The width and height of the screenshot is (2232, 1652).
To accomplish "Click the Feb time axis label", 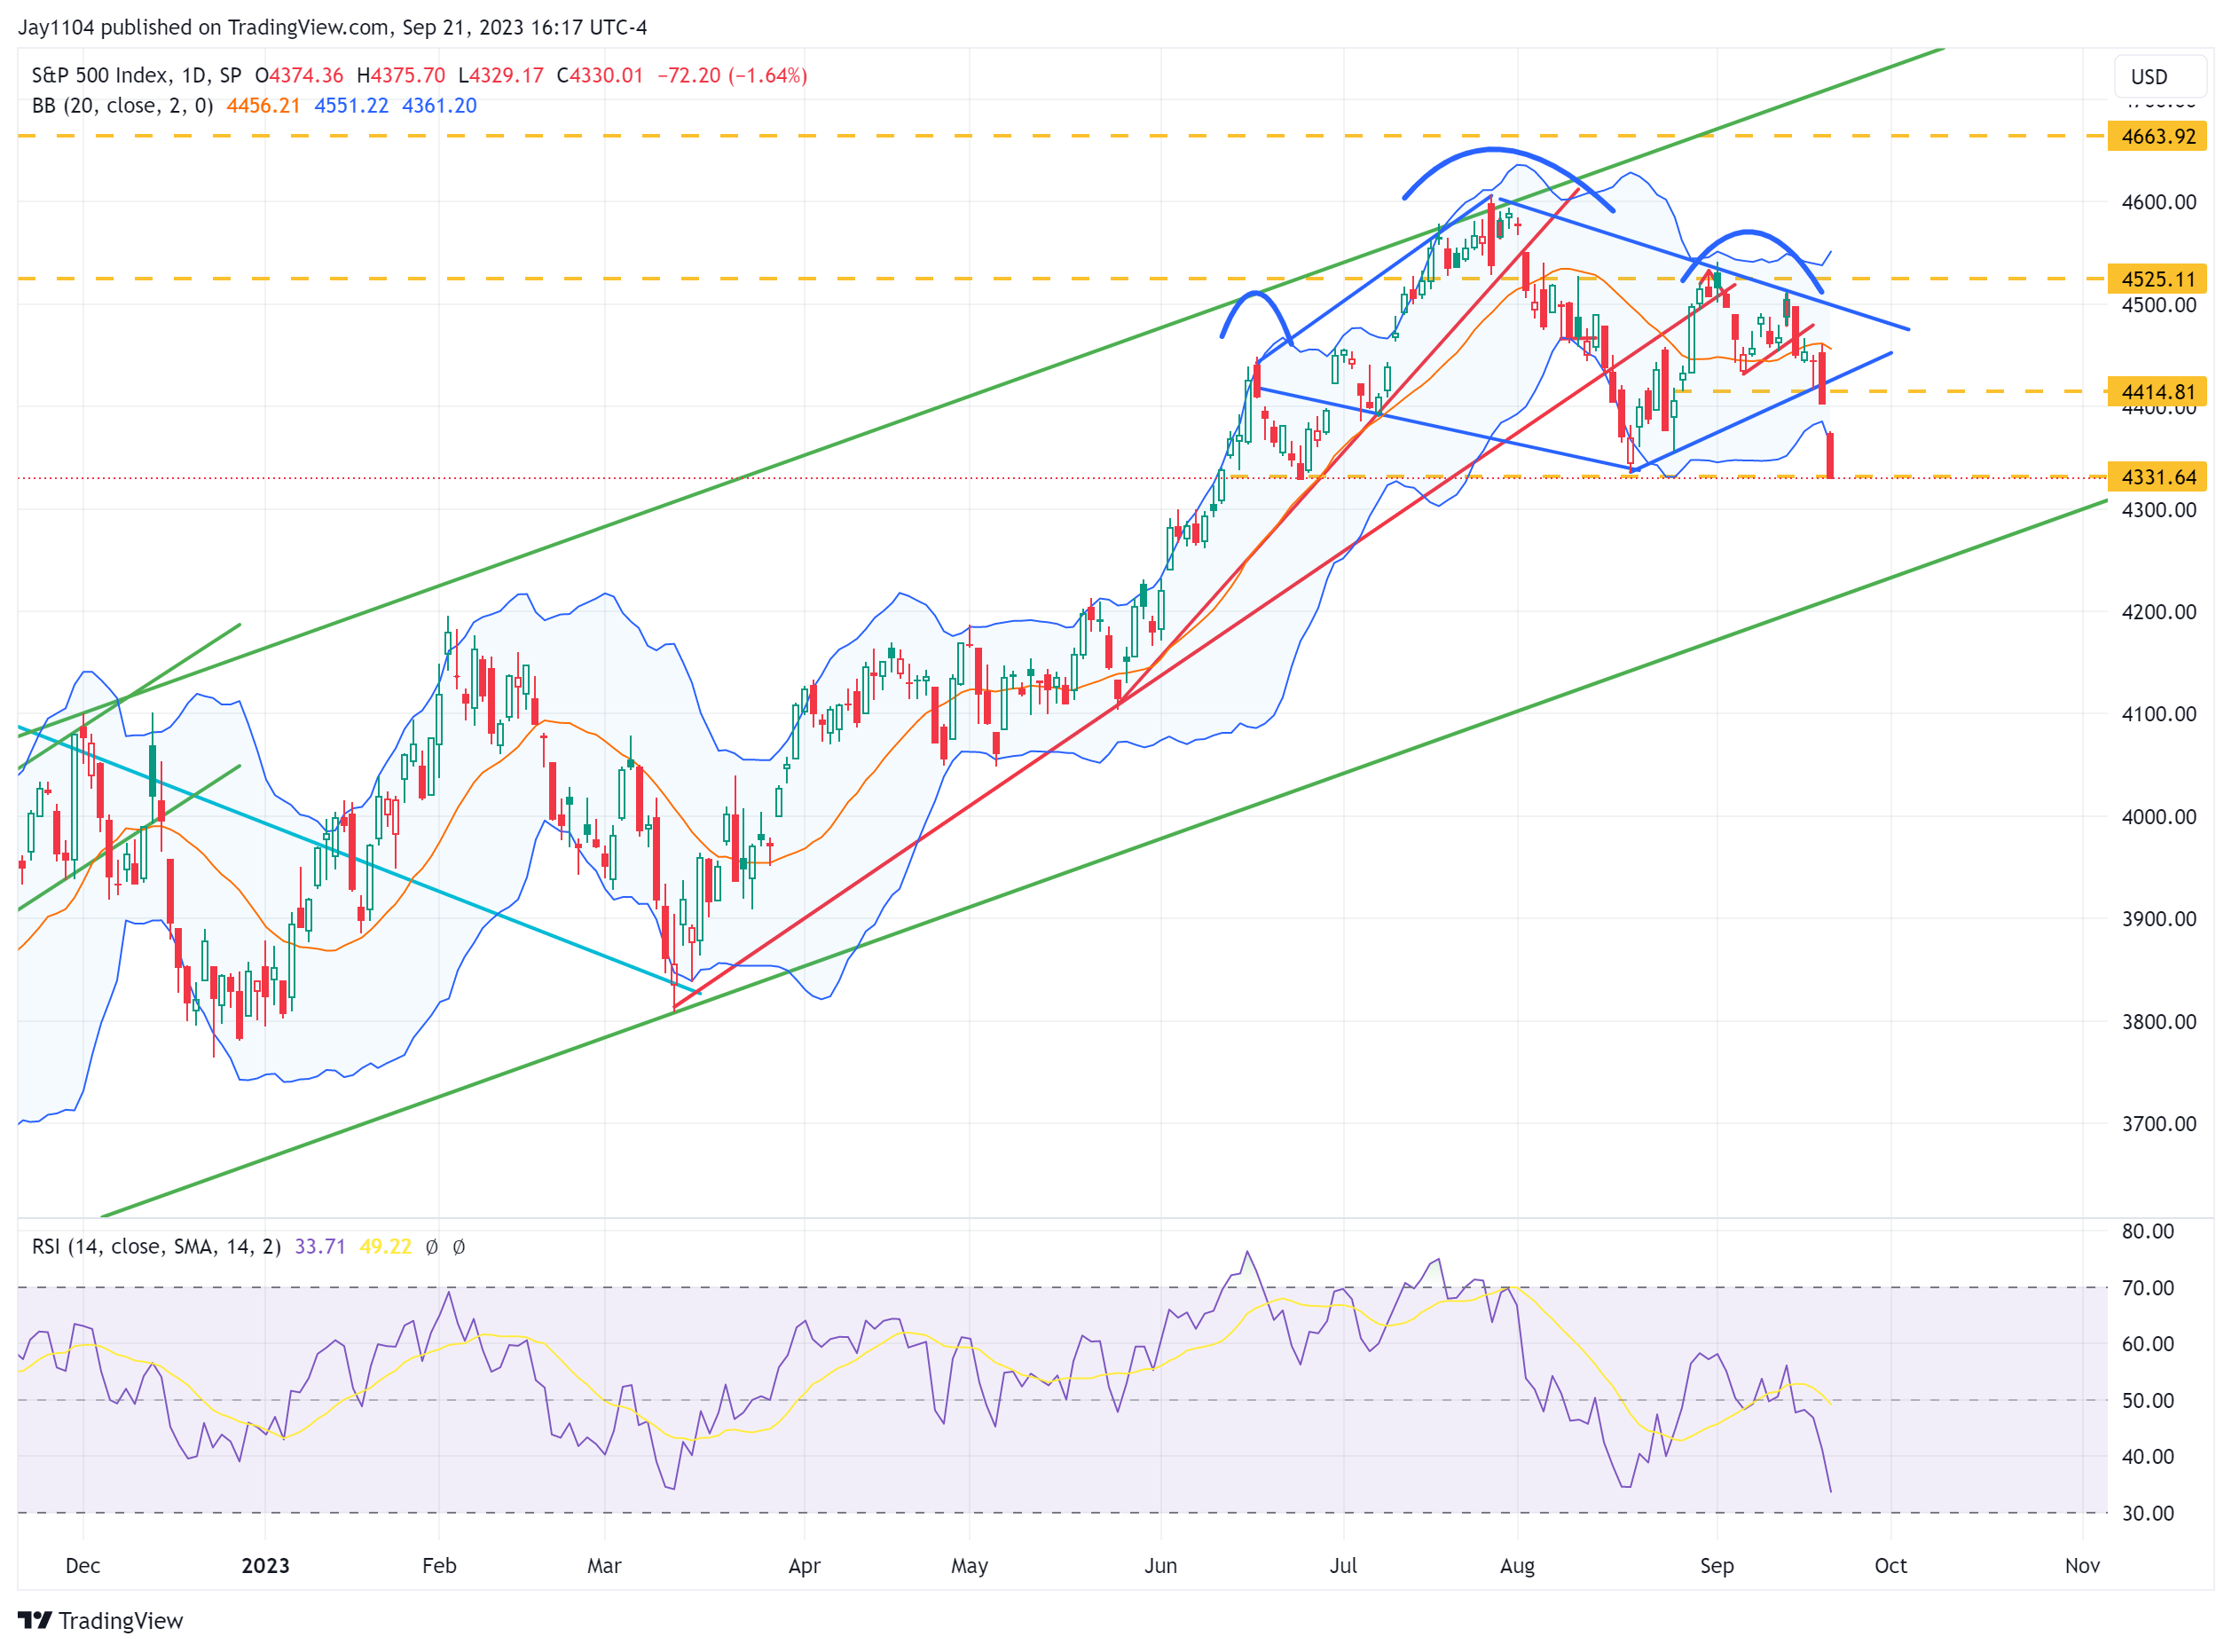I will coord(439,1566).
